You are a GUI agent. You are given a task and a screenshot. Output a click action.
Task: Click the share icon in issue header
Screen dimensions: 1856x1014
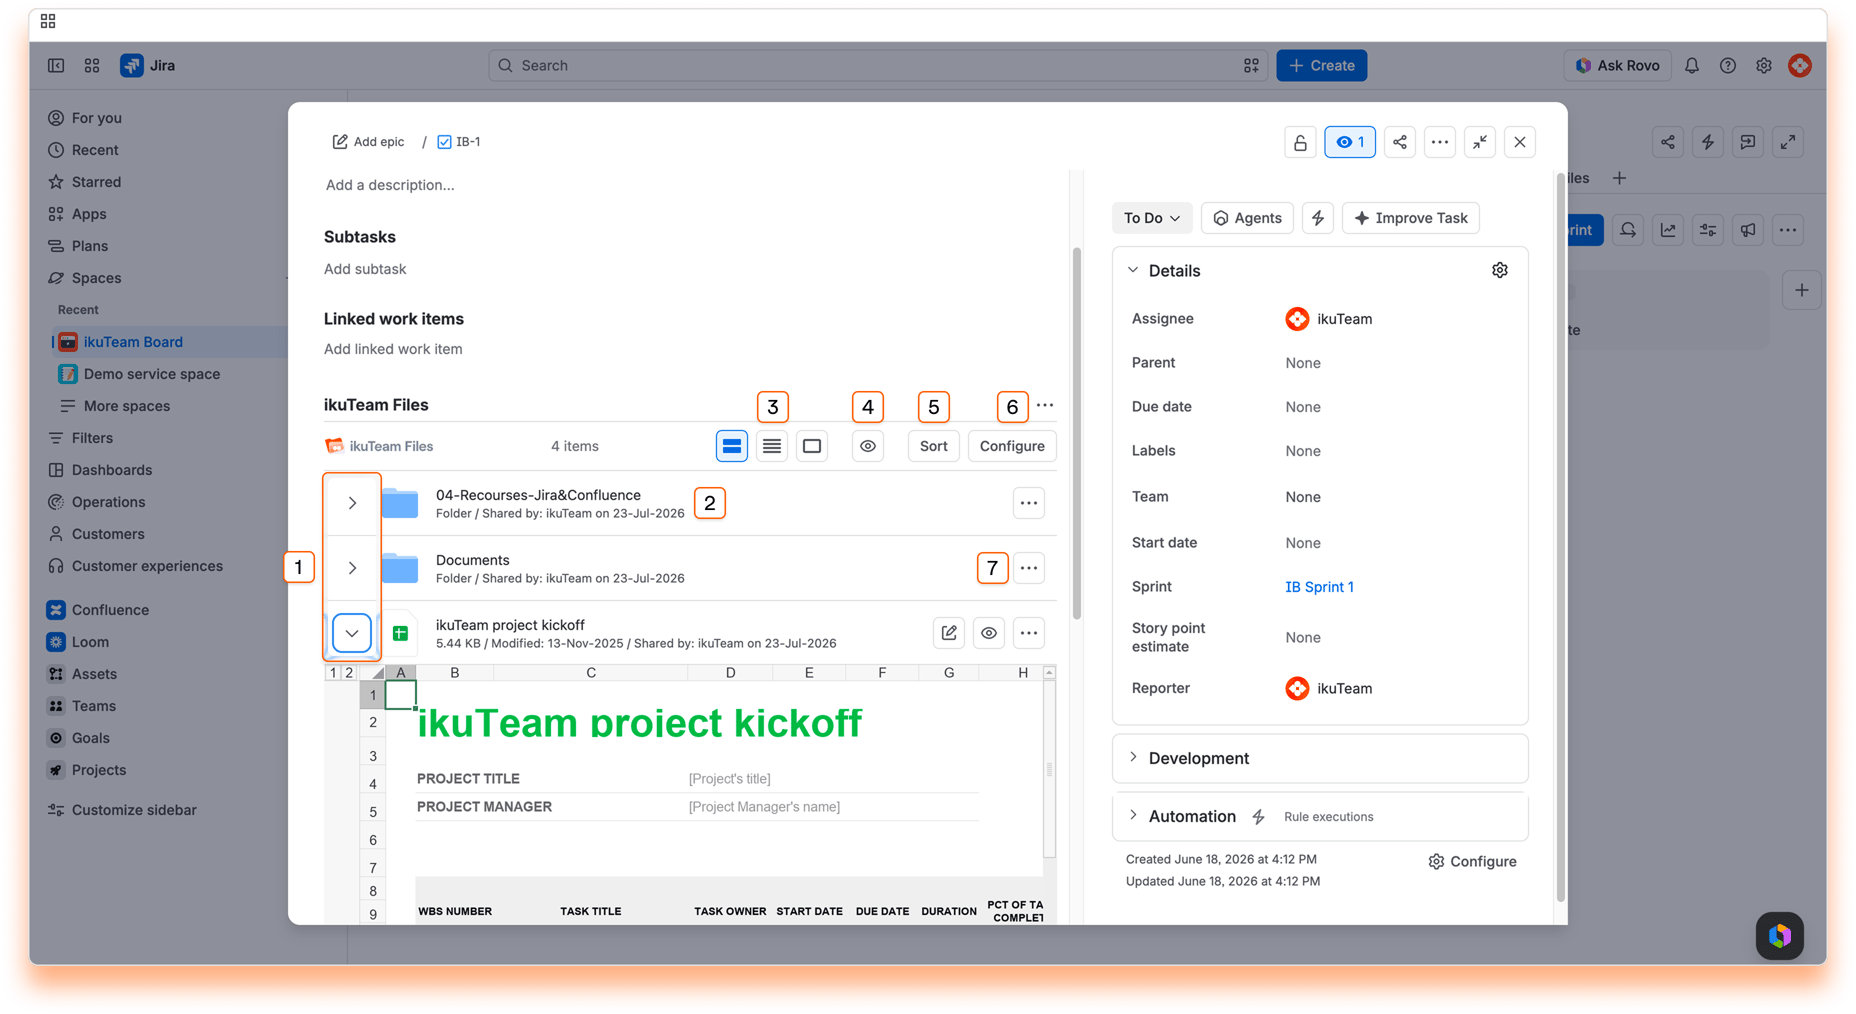click(x=1400, y=142)
